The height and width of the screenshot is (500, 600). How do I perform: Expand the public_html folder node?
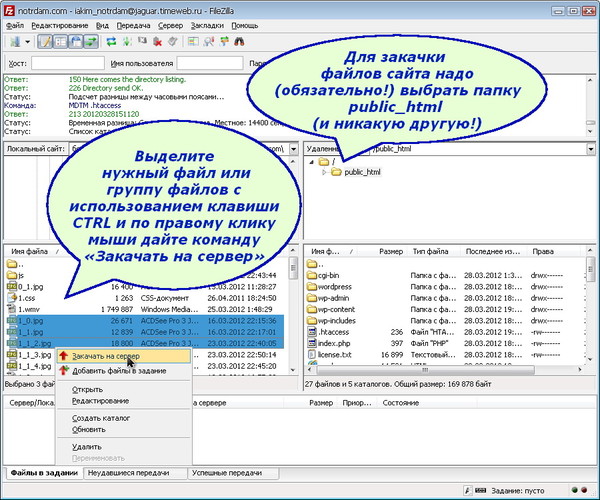pos(324,172)
